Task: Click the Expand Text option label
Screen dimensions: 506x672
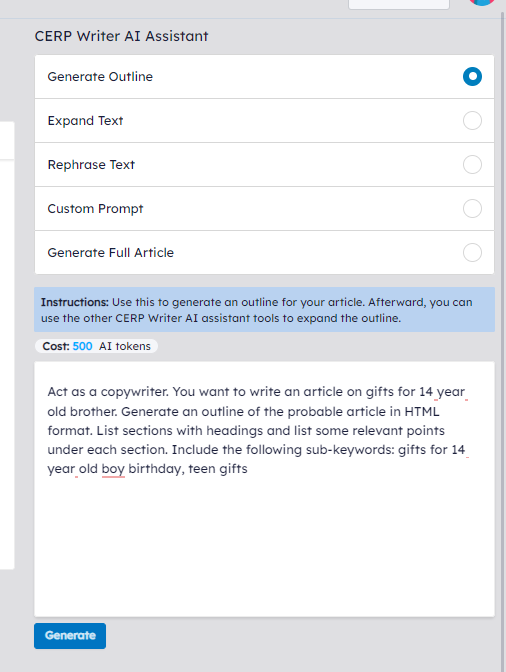Action: click(85, 121)
